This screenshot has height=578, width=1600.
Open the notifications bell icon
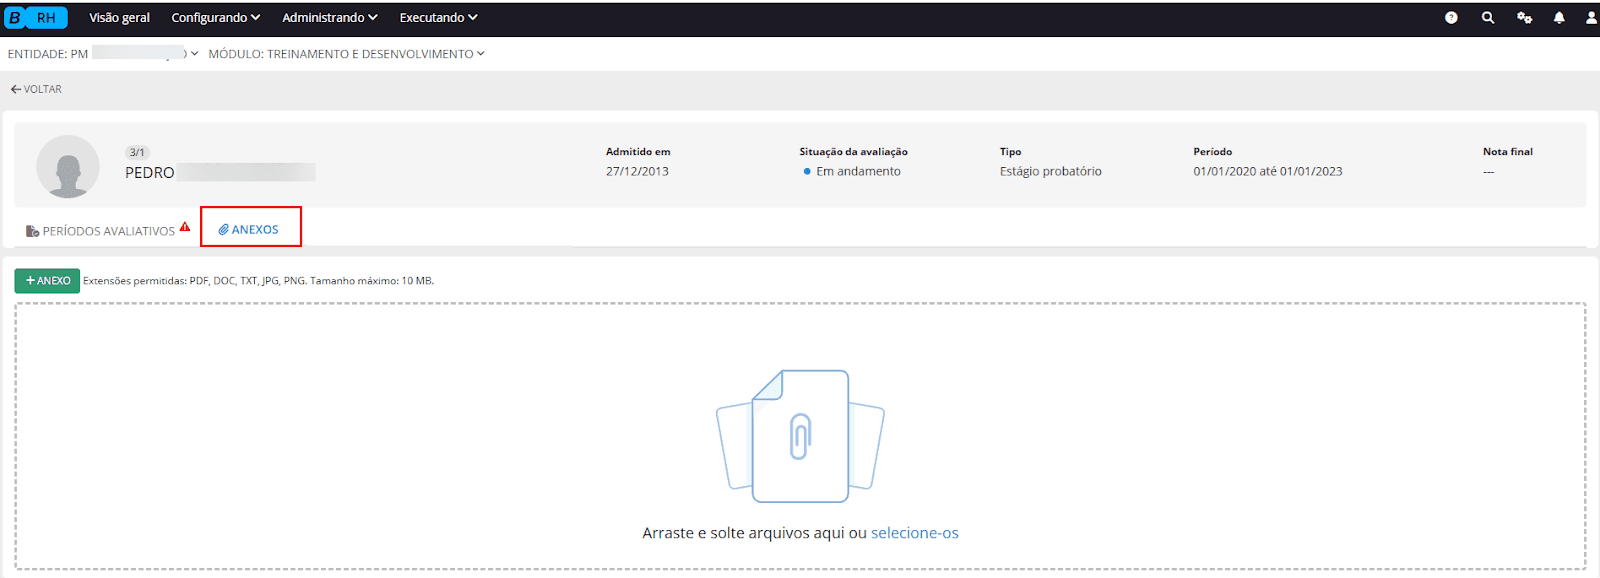click(x=1559, y=18)
